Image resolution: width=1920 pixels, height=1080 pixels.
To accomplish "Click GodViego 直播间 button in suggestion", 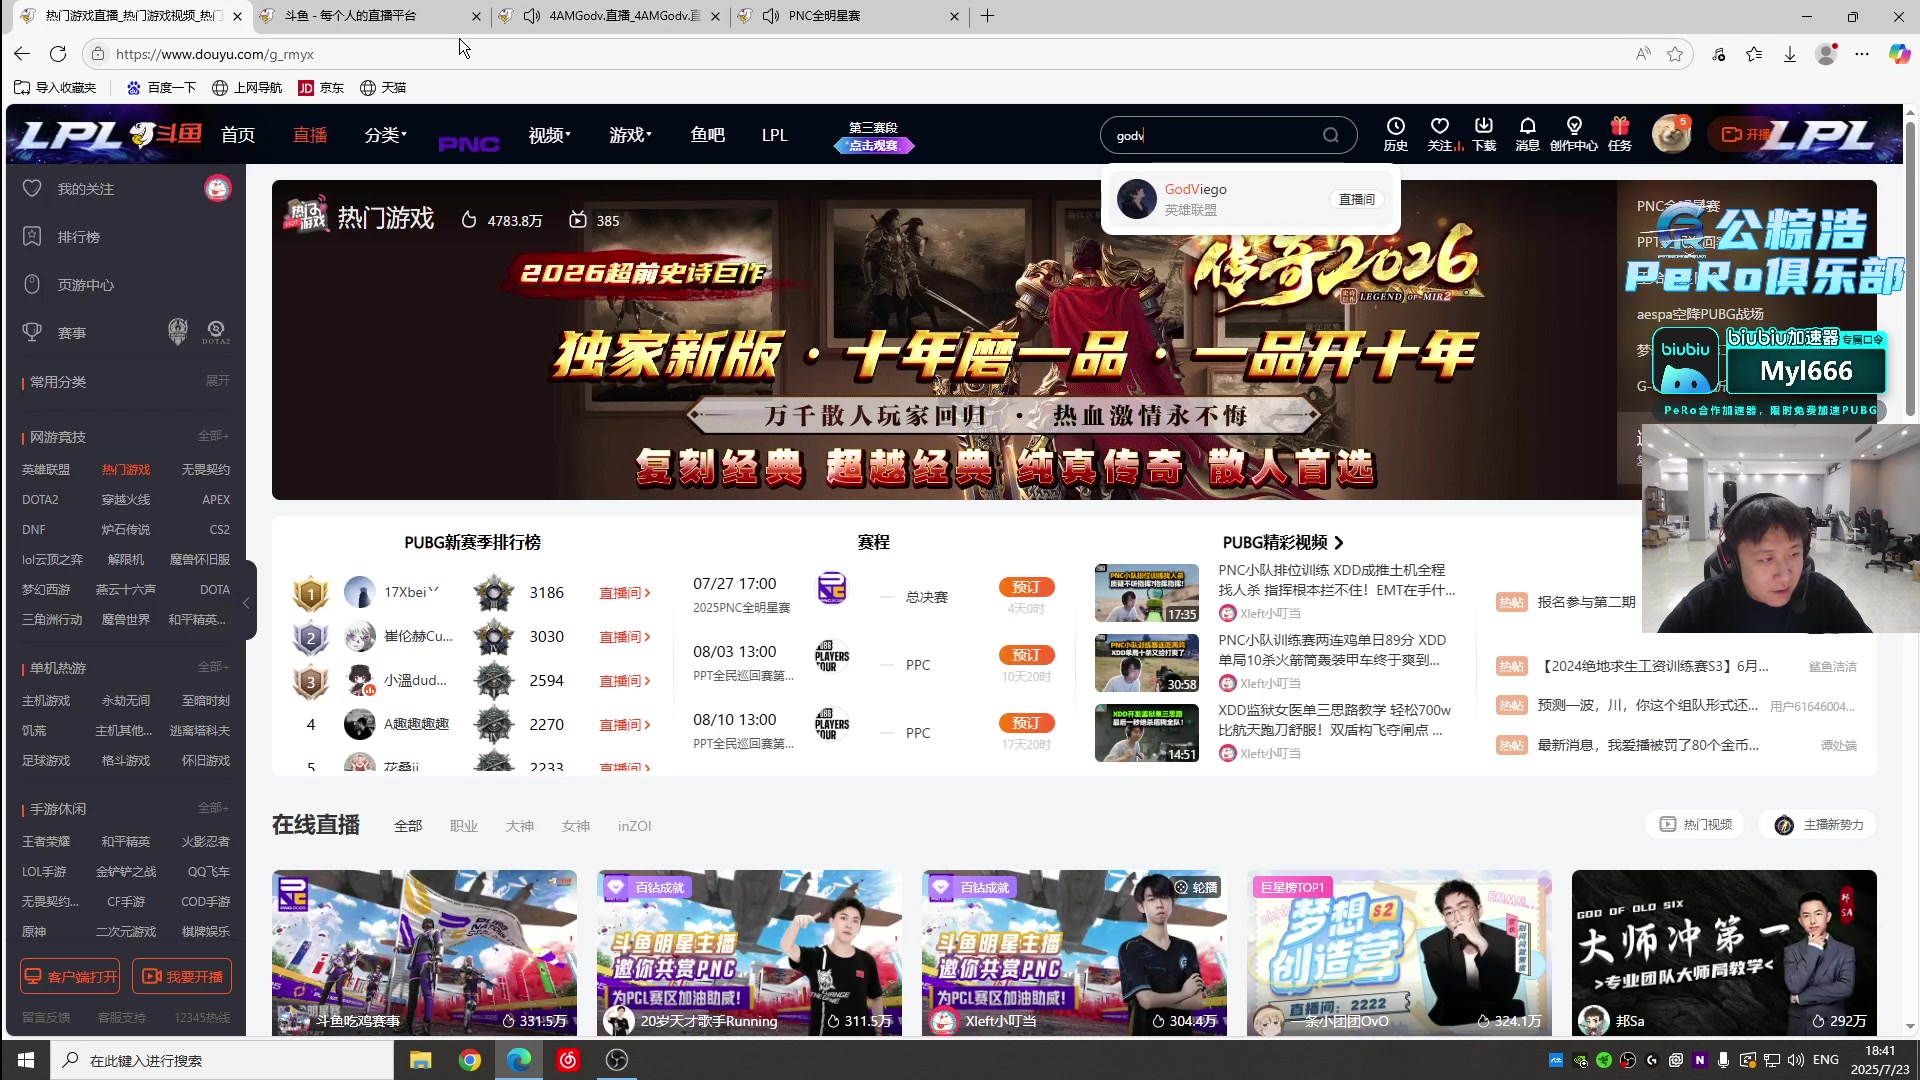I will click(x=1357, y=199).
